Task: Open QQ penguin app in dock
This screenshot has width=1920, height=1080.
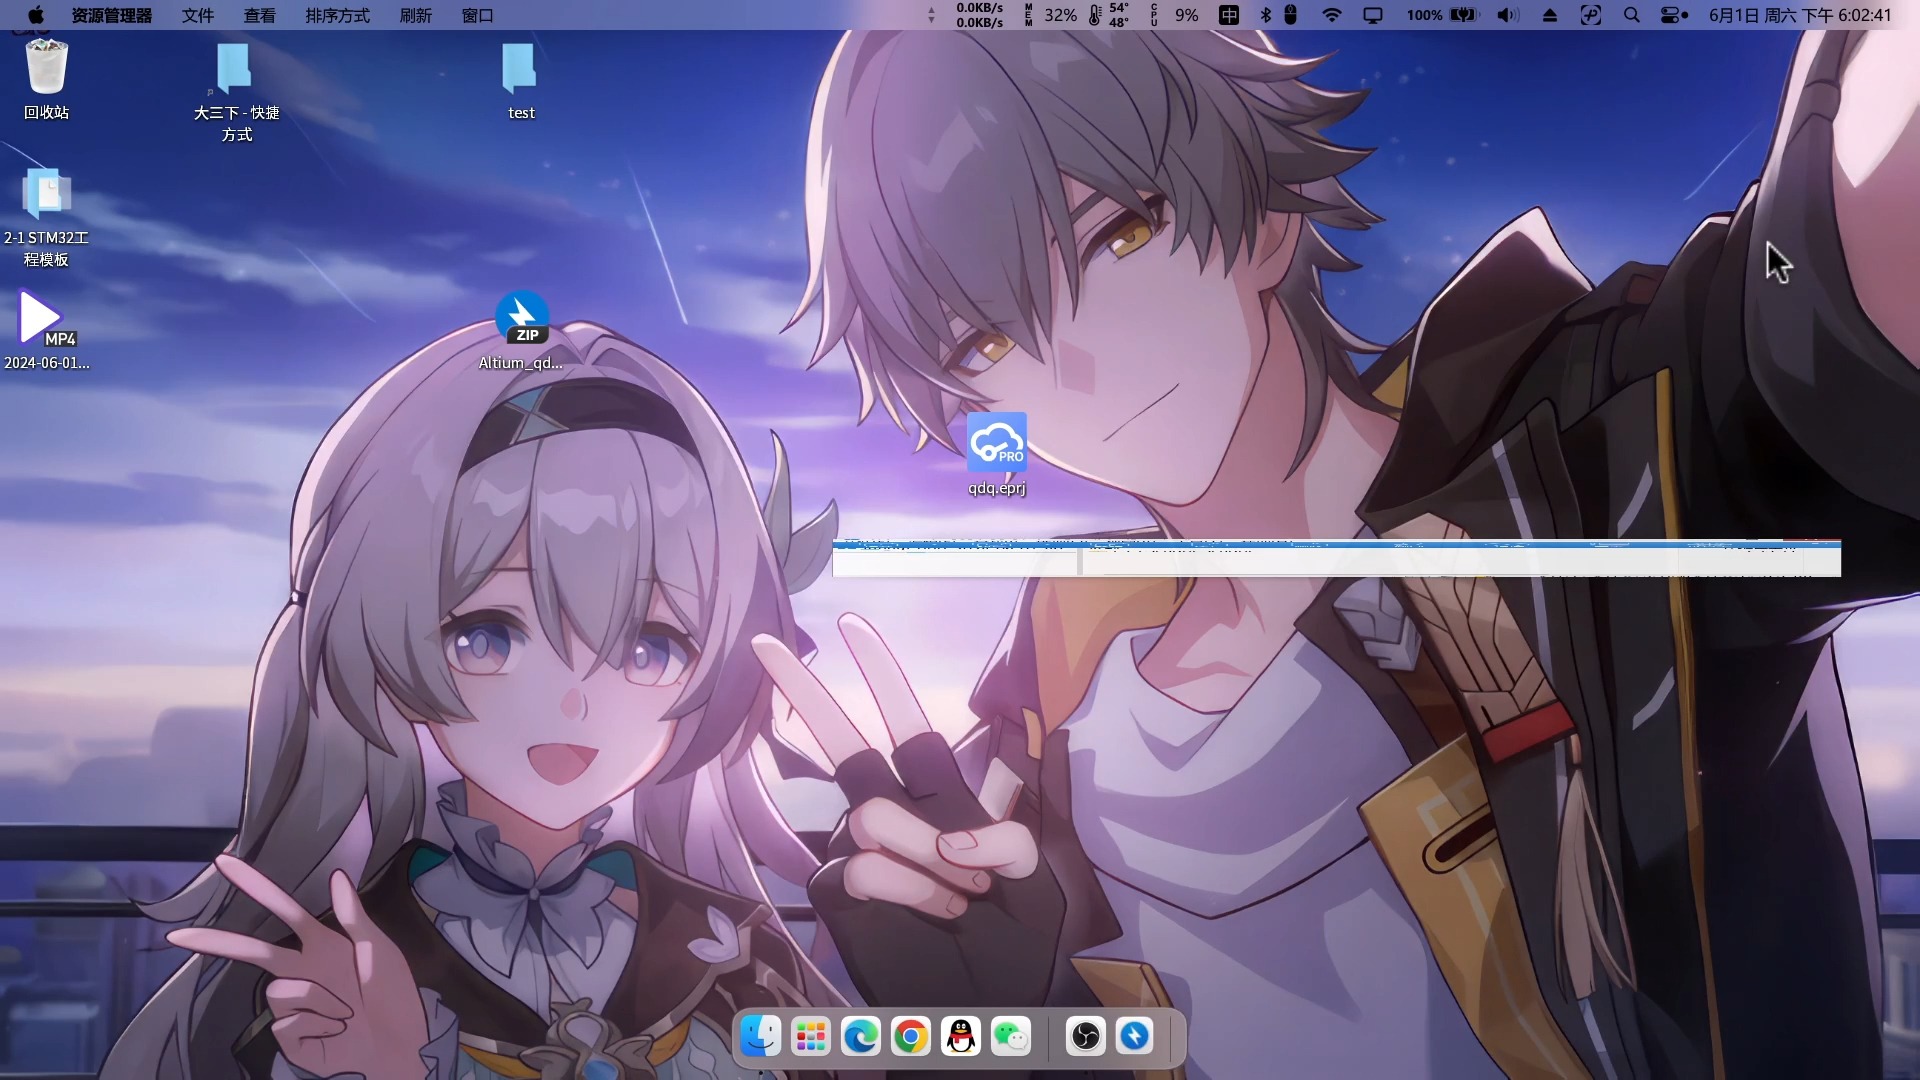Action: (961, 1036)
